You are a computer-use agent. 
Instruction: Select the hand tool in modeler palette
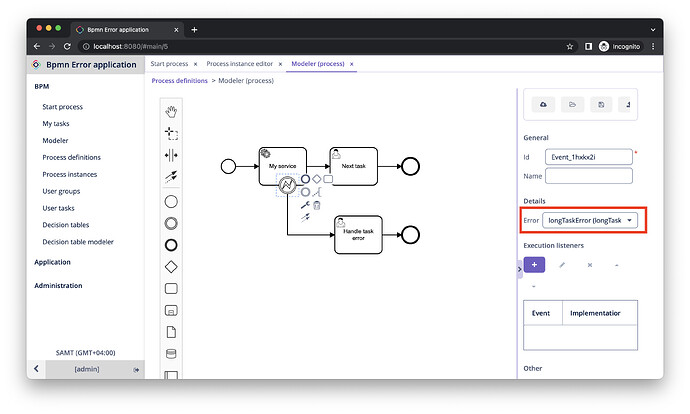tap(171, 112)
